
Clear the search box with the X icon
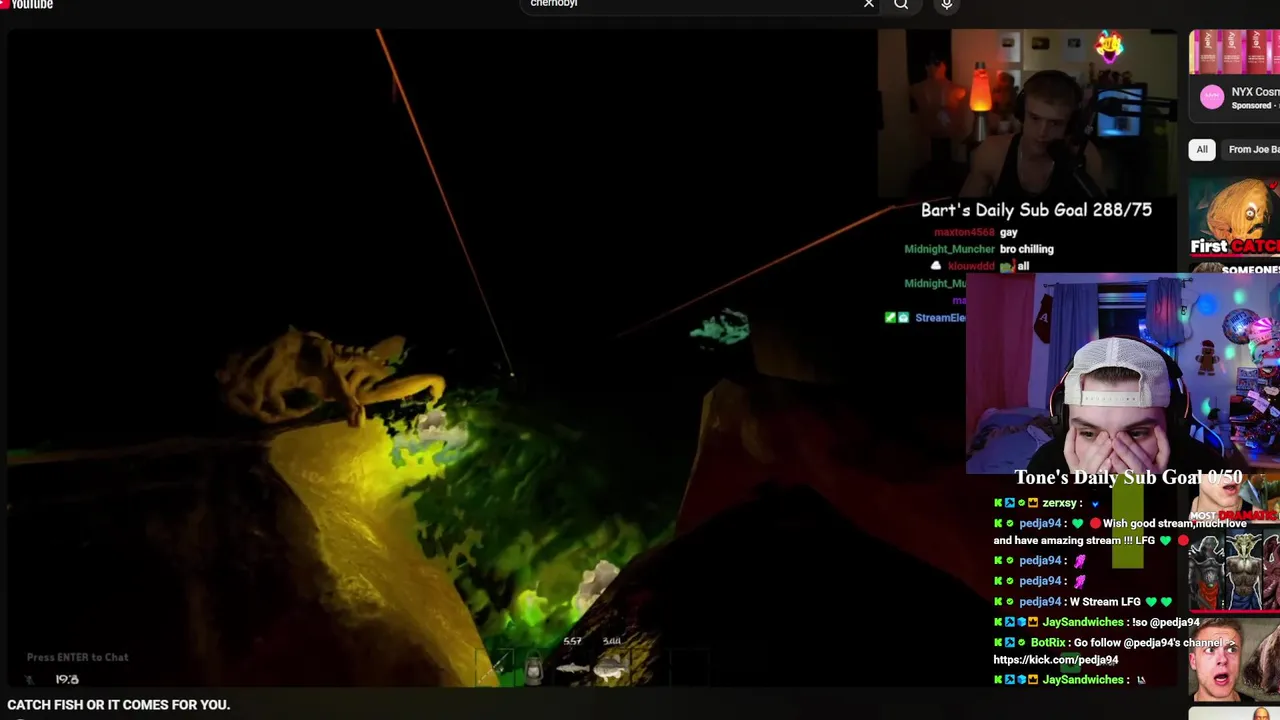[869, 4]
